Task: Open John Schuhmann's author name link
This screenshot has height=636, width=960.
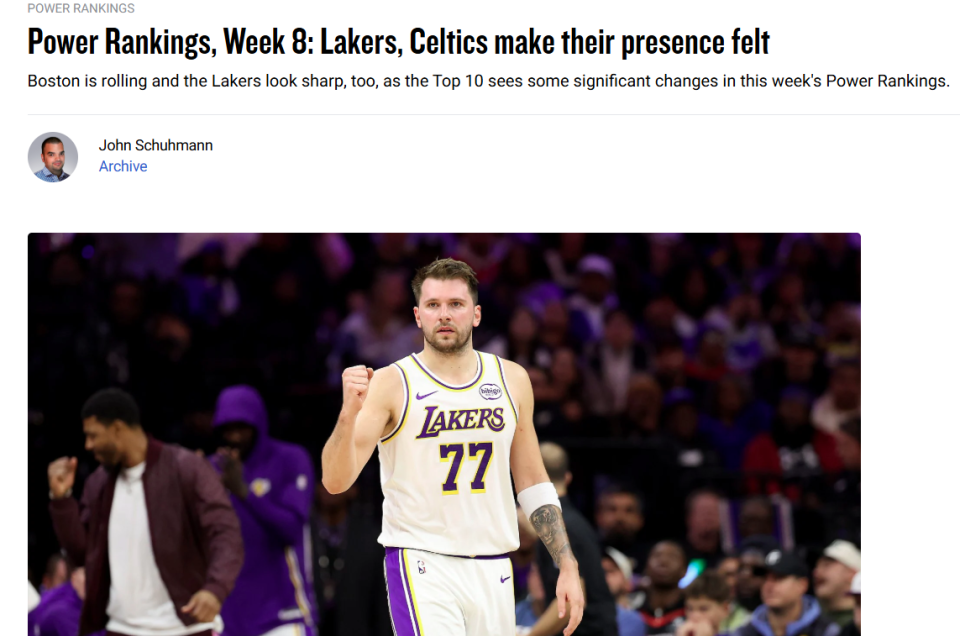Action: [155, 145]
